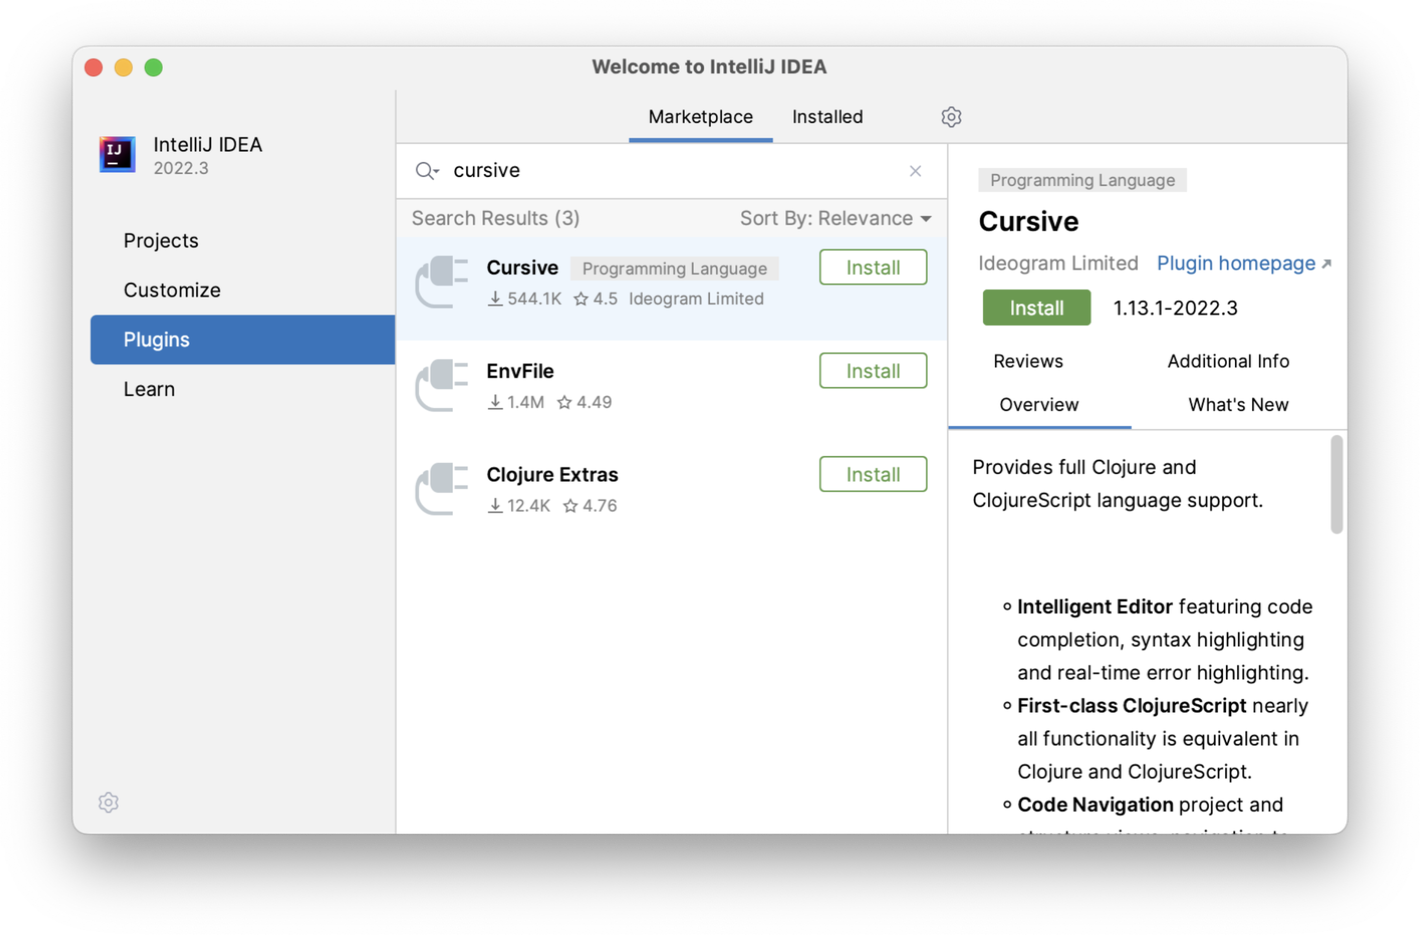Install the Cursive plugin from the results list
Screen dimensions: 1420x935
873,268
